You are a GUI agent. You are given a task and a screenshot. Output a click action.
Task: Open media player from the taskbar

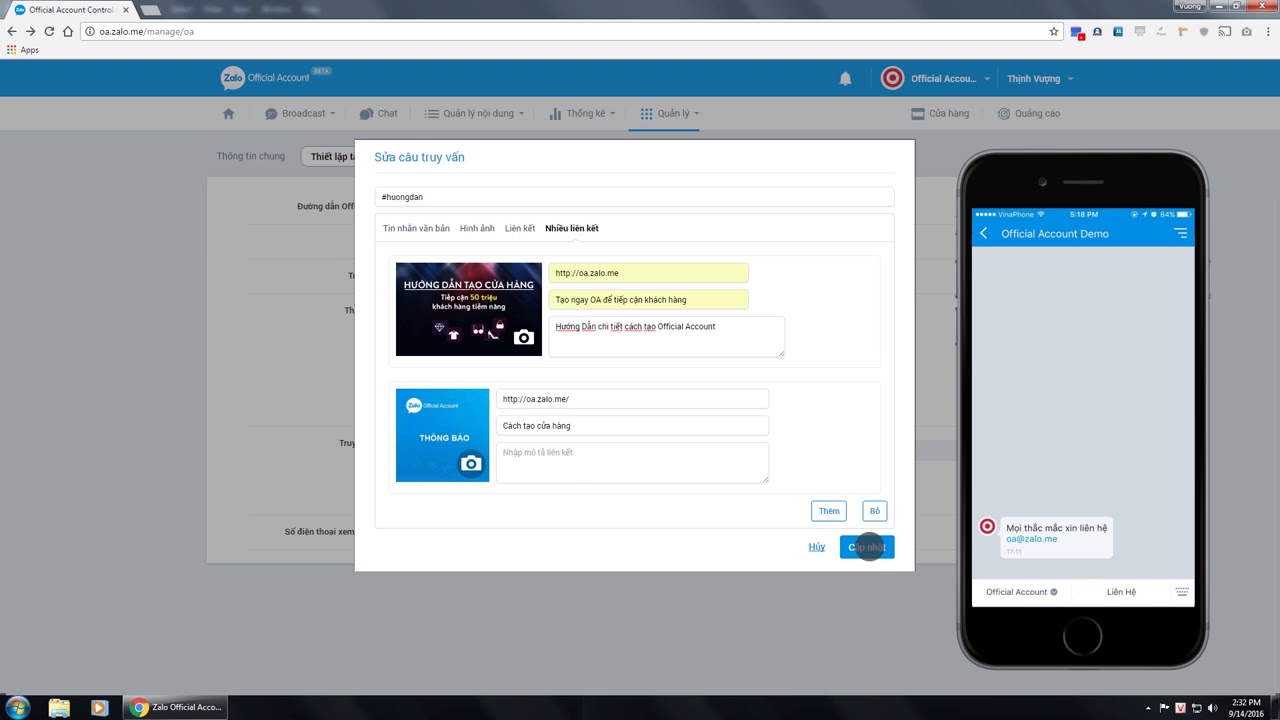point(99,707)
